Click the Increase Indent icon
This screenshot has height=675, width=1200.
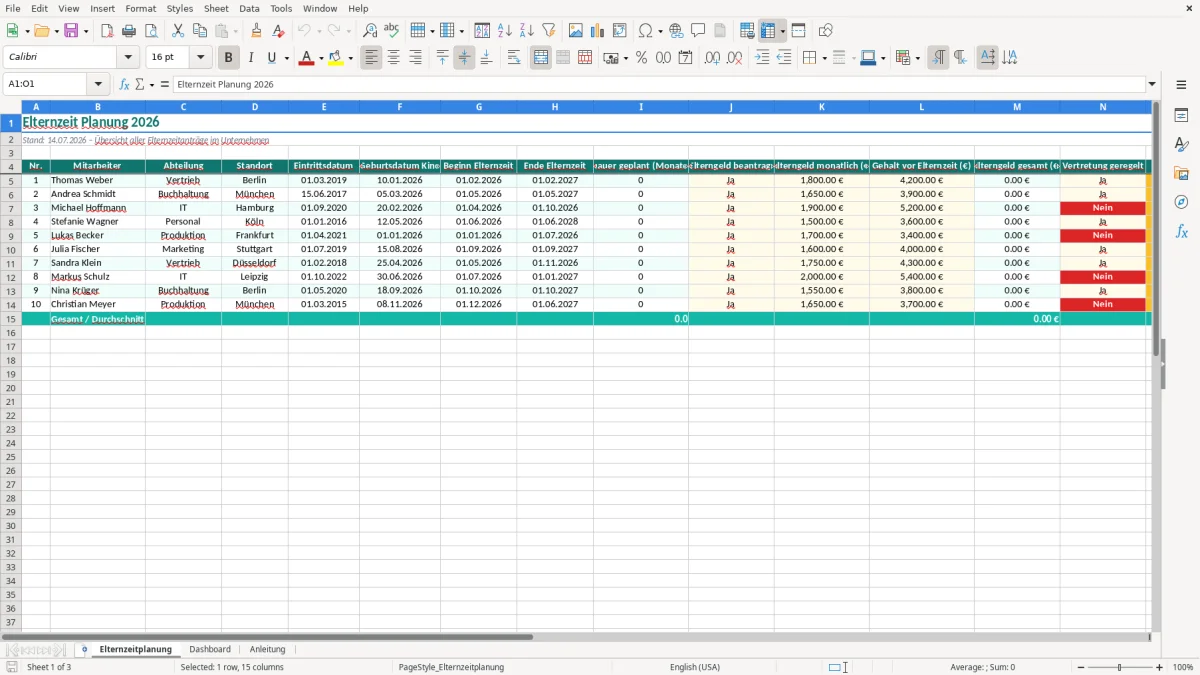pyautogui.click(x=762, y=58)
